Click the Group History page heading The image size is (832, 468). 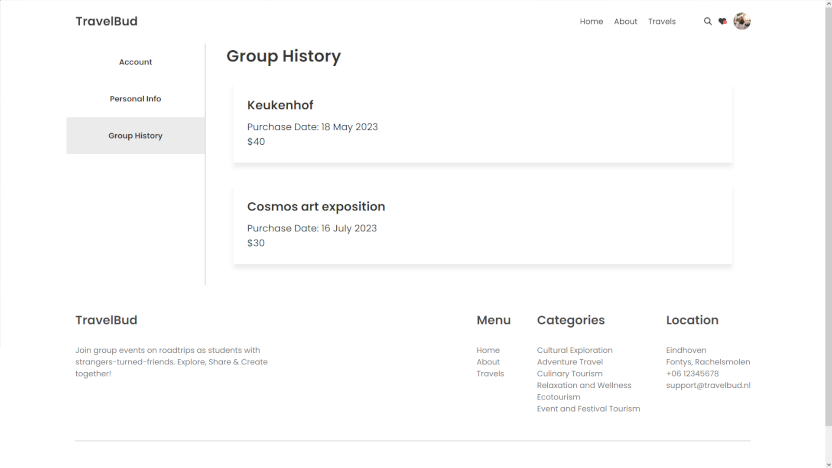point(283,56)
